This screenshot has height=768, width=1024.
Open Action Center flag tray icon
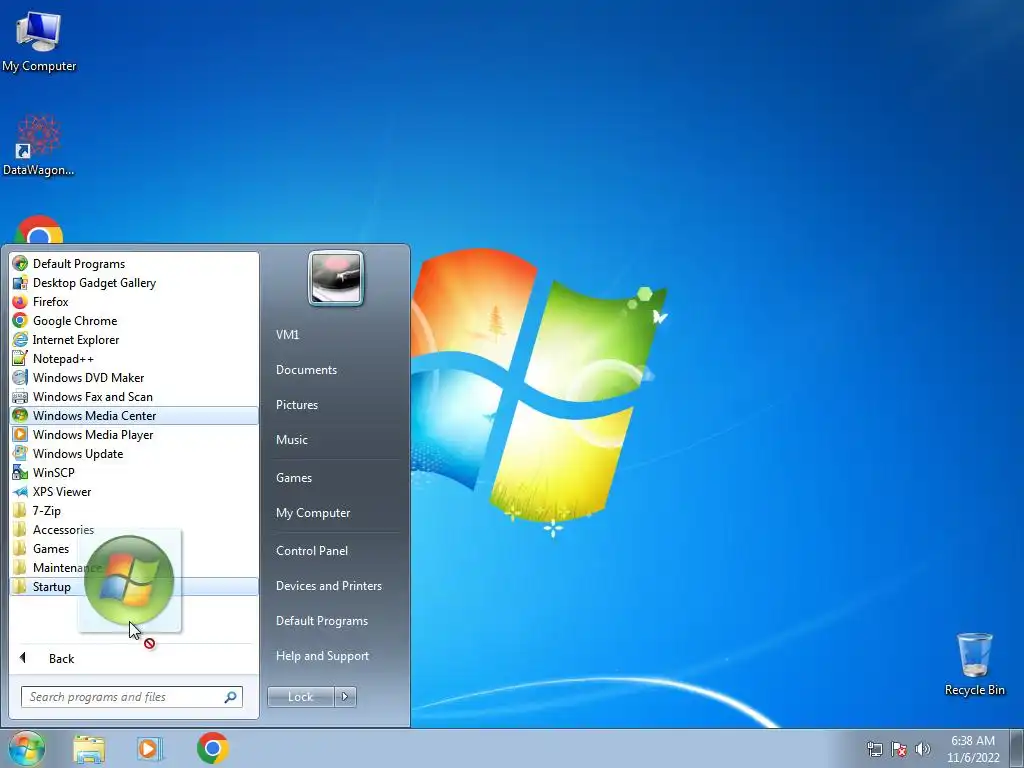(899, 749)
